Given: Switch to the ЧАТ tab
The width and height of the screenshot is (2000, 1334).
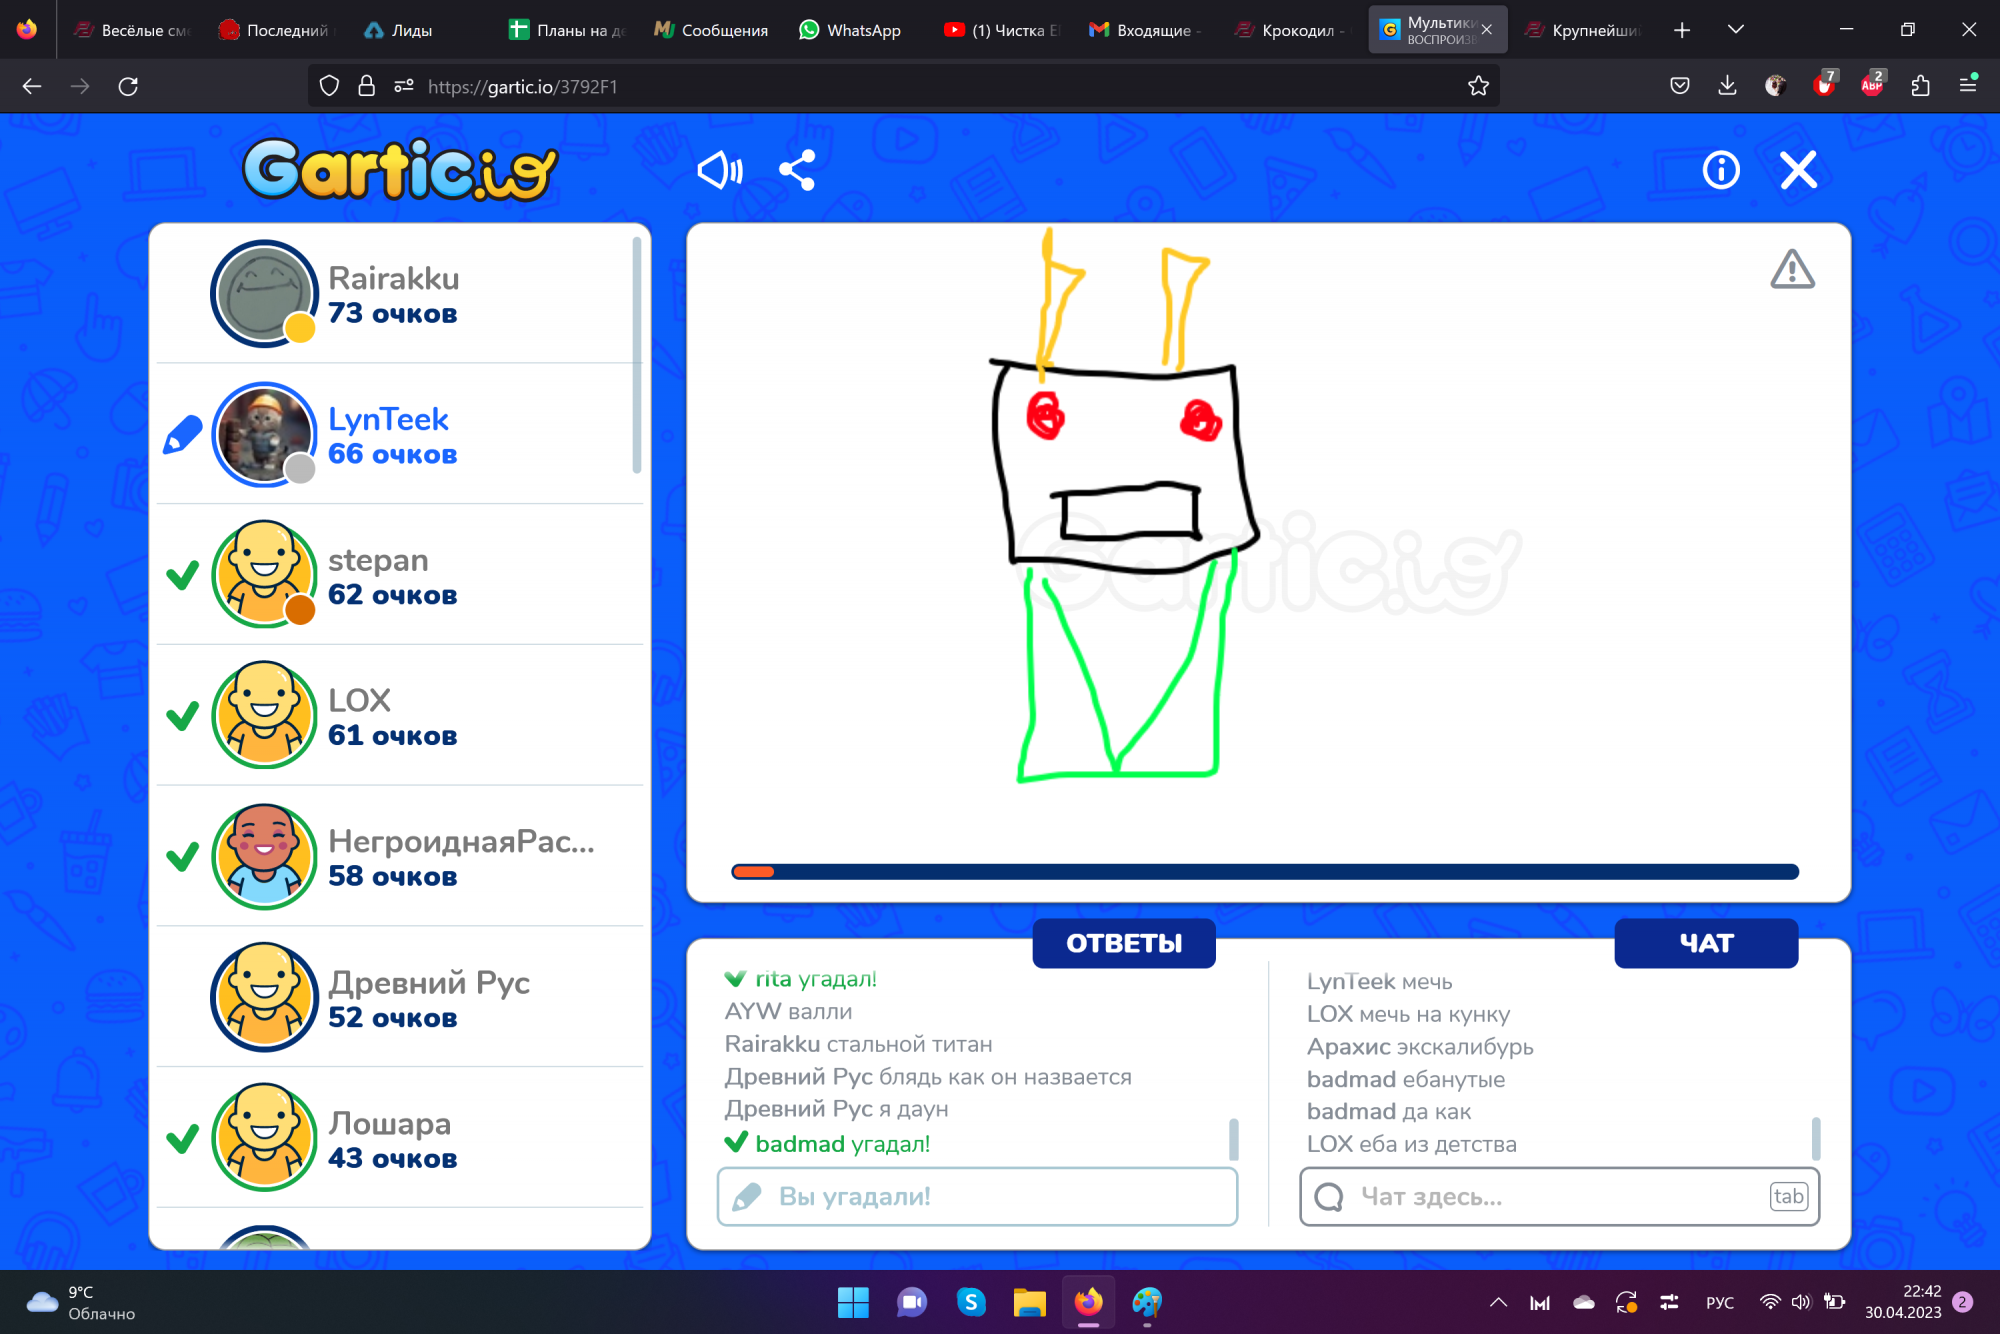Looking at the screenshot, I should click(1706, 942).
